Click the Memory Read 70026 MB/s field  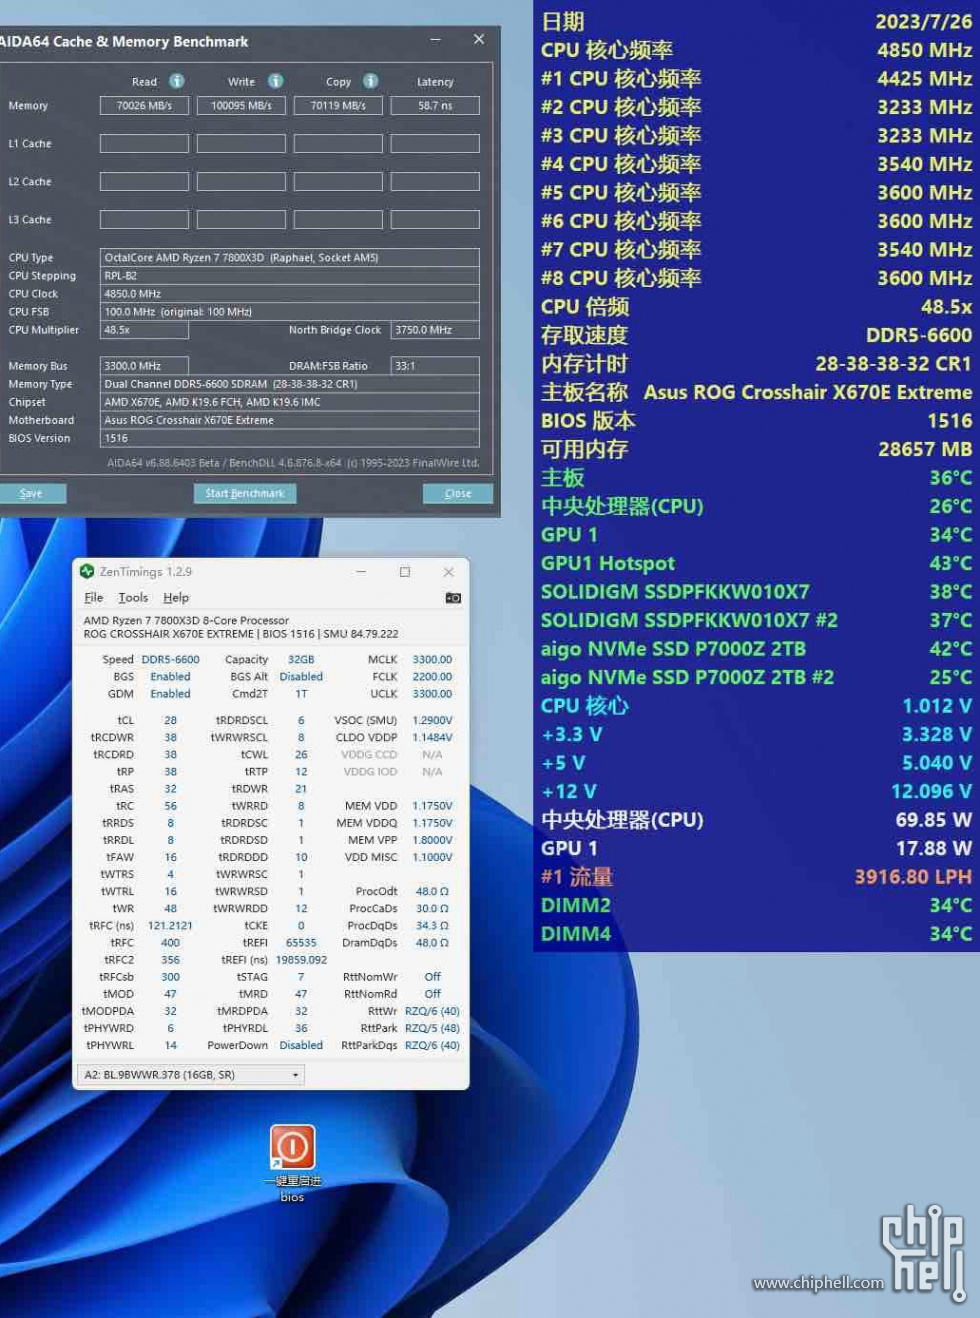click(144, 105)
